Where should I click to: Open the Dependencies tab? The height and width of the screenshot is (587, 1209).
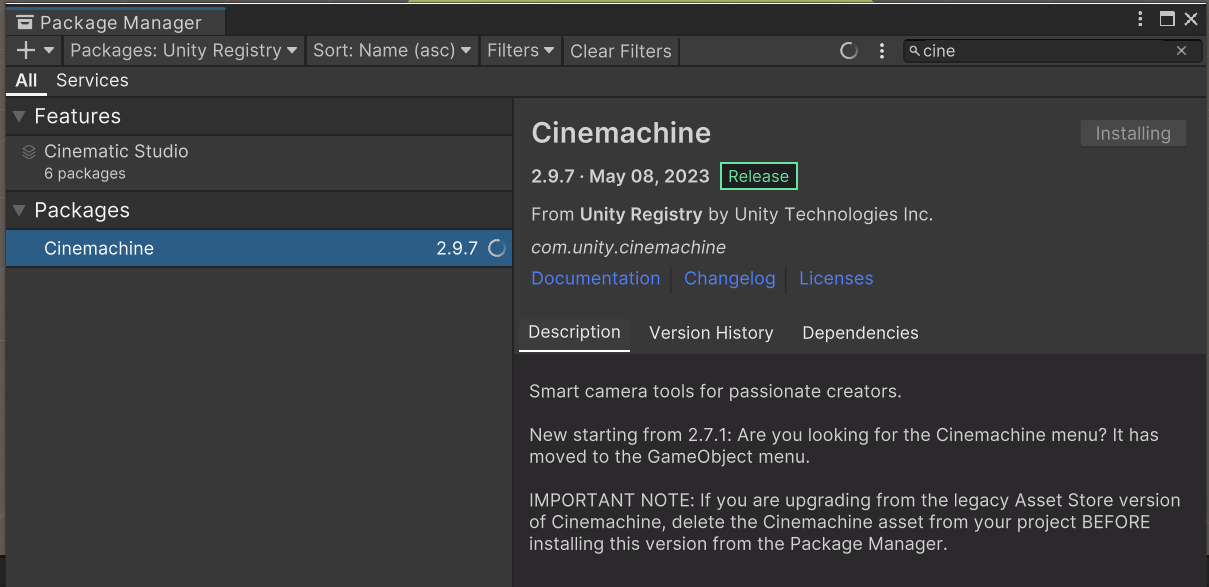[860, 333]
